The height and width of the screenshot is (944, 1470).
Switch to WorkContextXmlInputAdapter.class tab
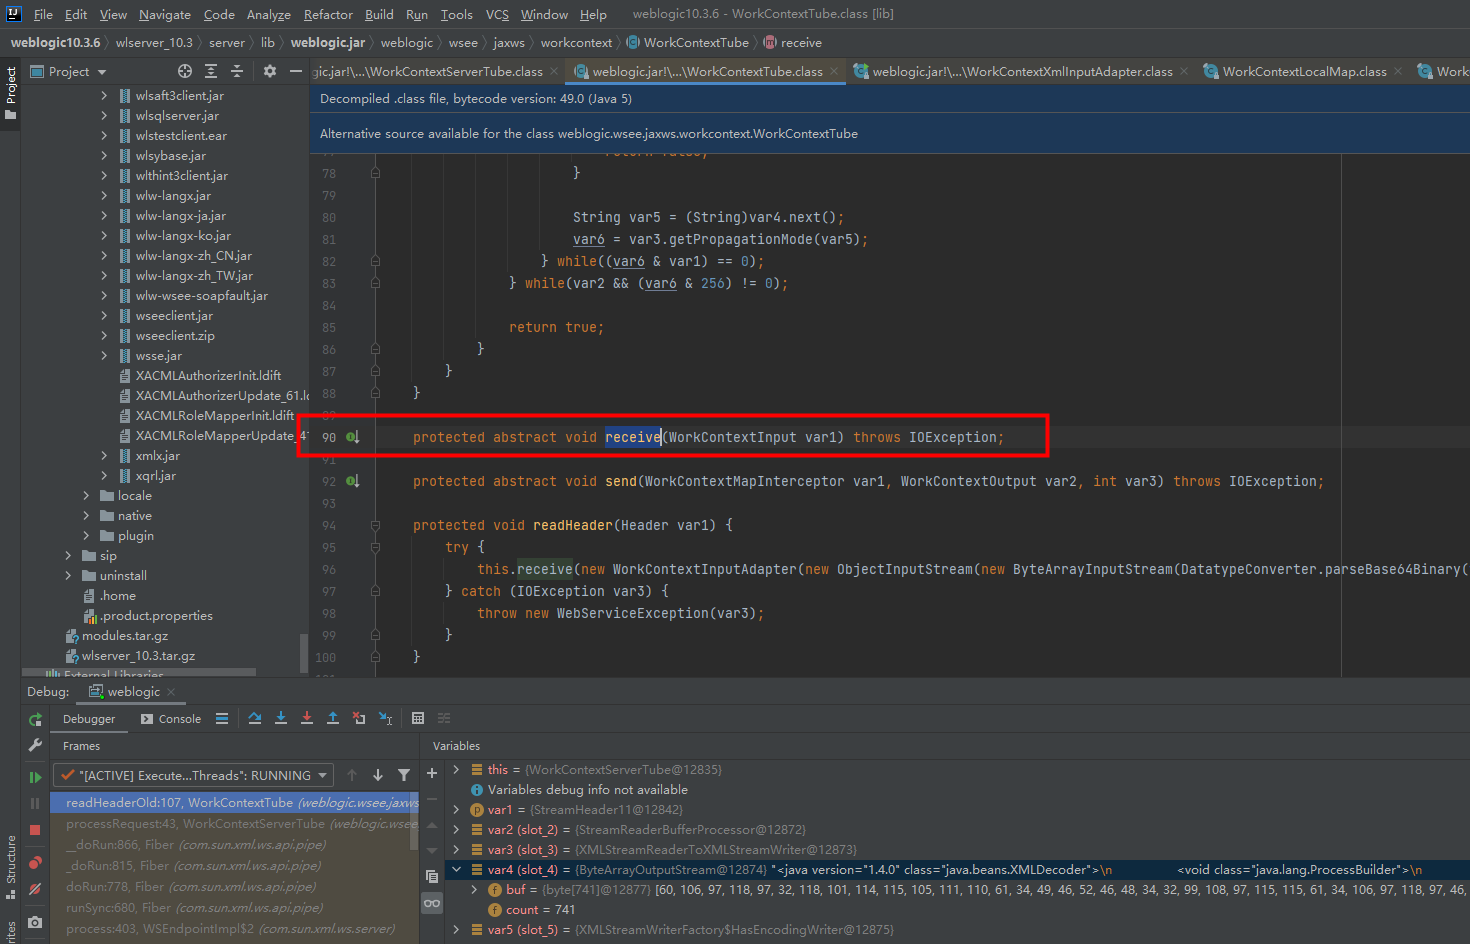[1022, 71]
